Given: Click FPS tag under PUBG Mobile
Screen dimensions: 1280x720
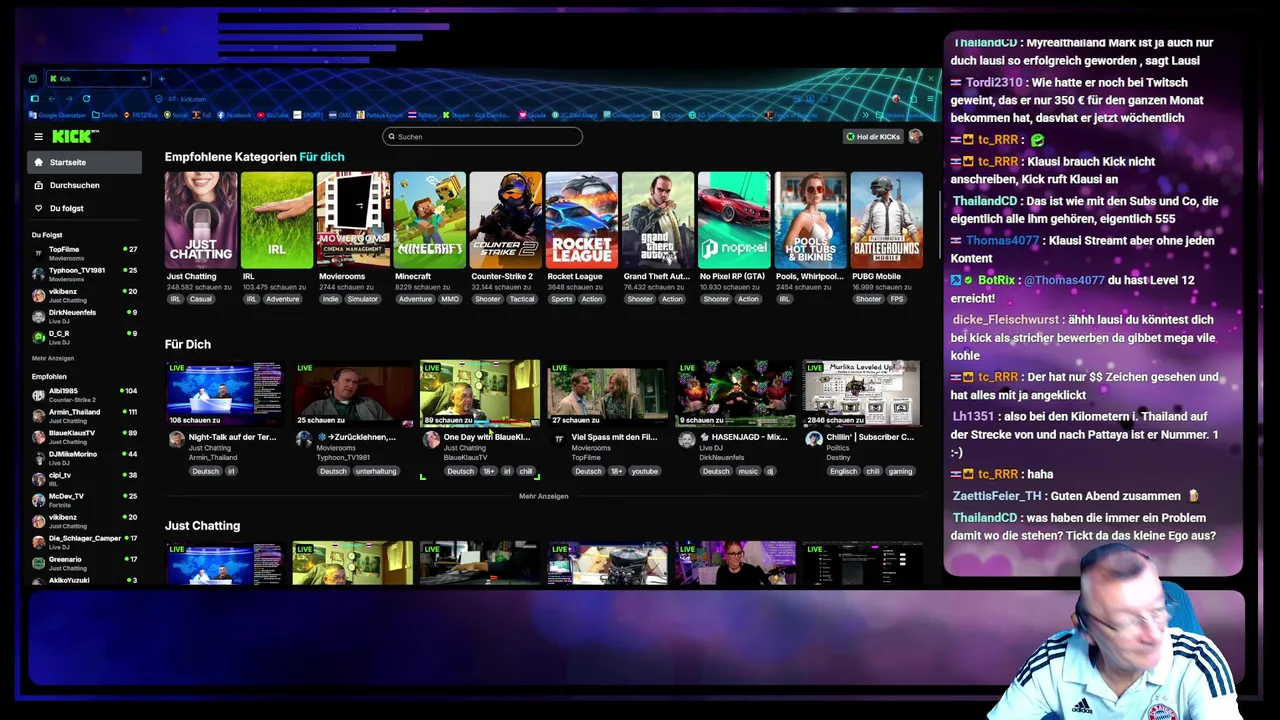Looking at the screenshot, I should tap(897, 299).
